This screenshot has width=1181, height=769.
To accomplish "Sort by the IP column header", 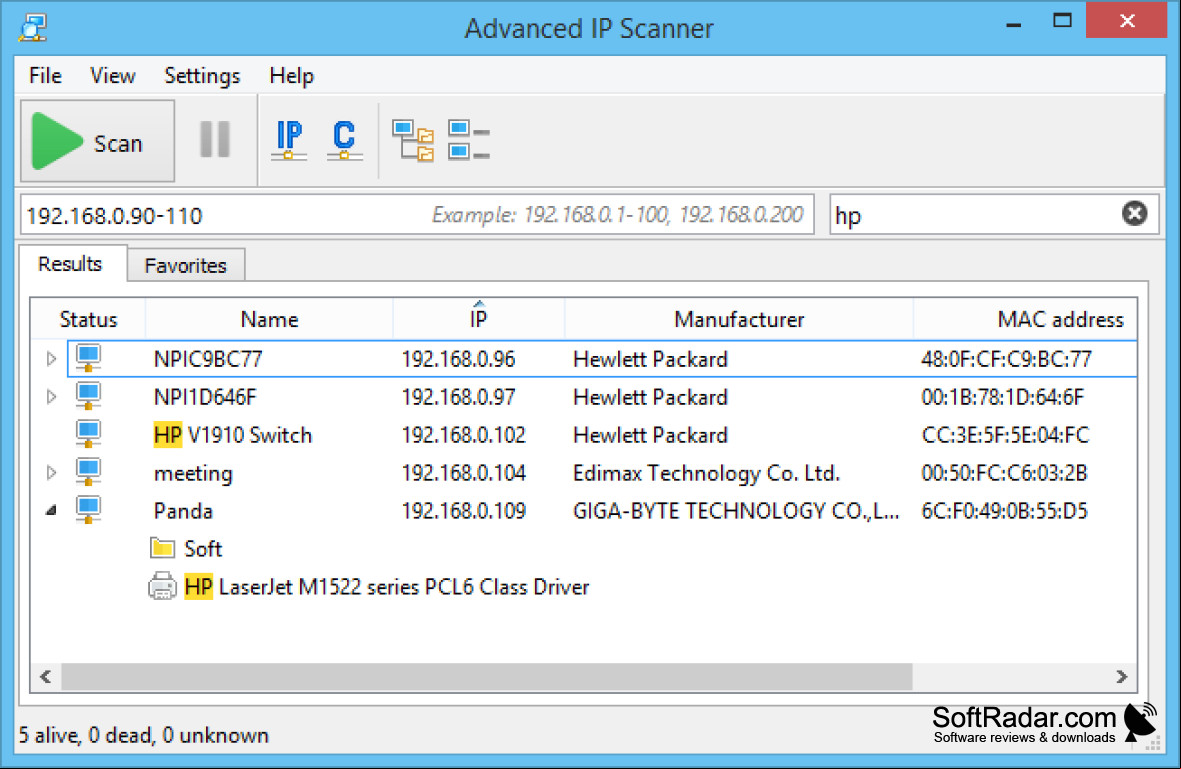I will 478,319.
